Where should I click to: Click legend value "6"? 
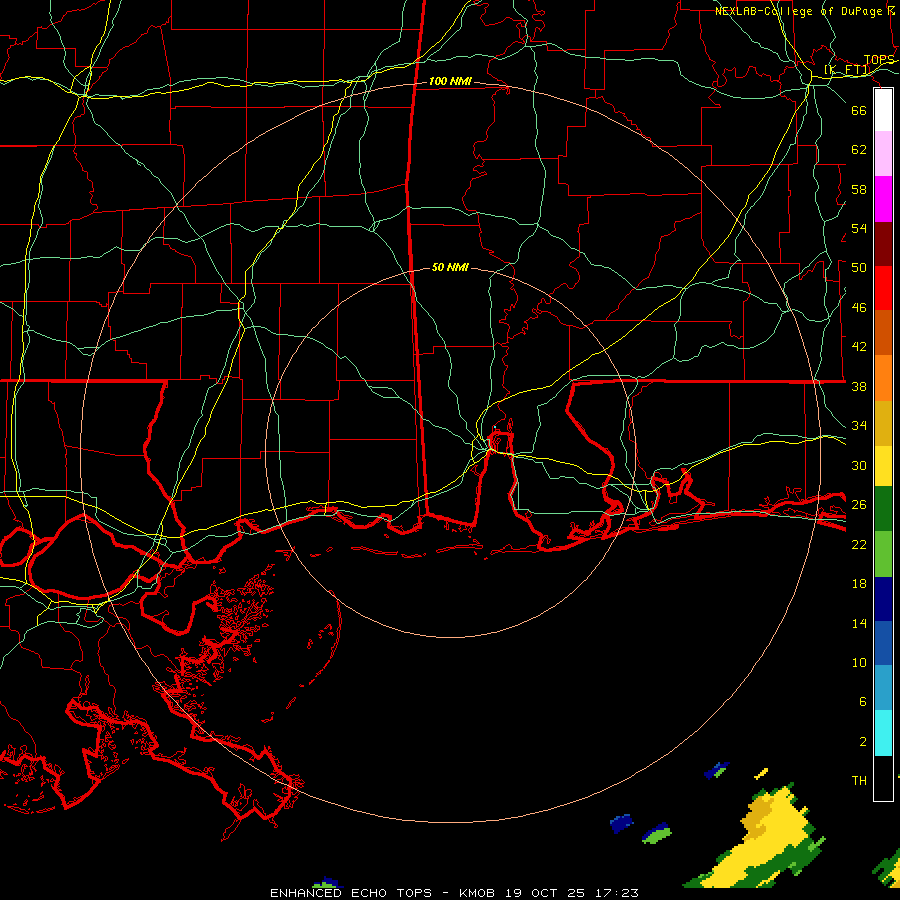pos(863,702)
